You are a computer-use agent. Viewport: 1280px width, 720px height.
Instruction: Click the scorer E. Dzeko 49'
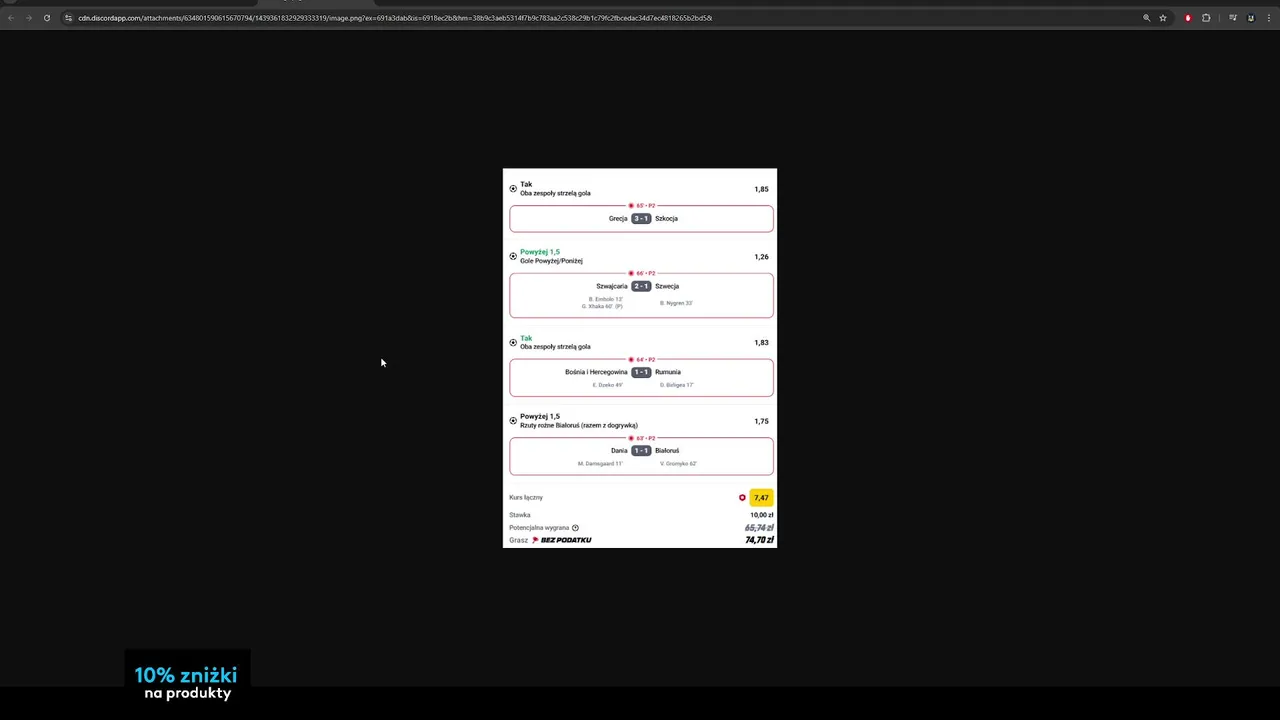click(608, 385)
